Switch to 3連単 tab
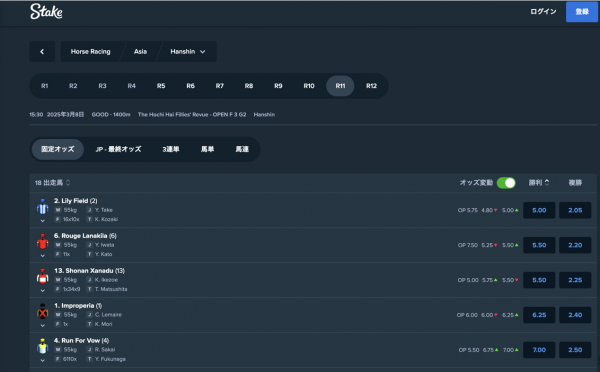The height and width of the screenshot is (372, 600). pyautogui.click(x=171, y=149)
